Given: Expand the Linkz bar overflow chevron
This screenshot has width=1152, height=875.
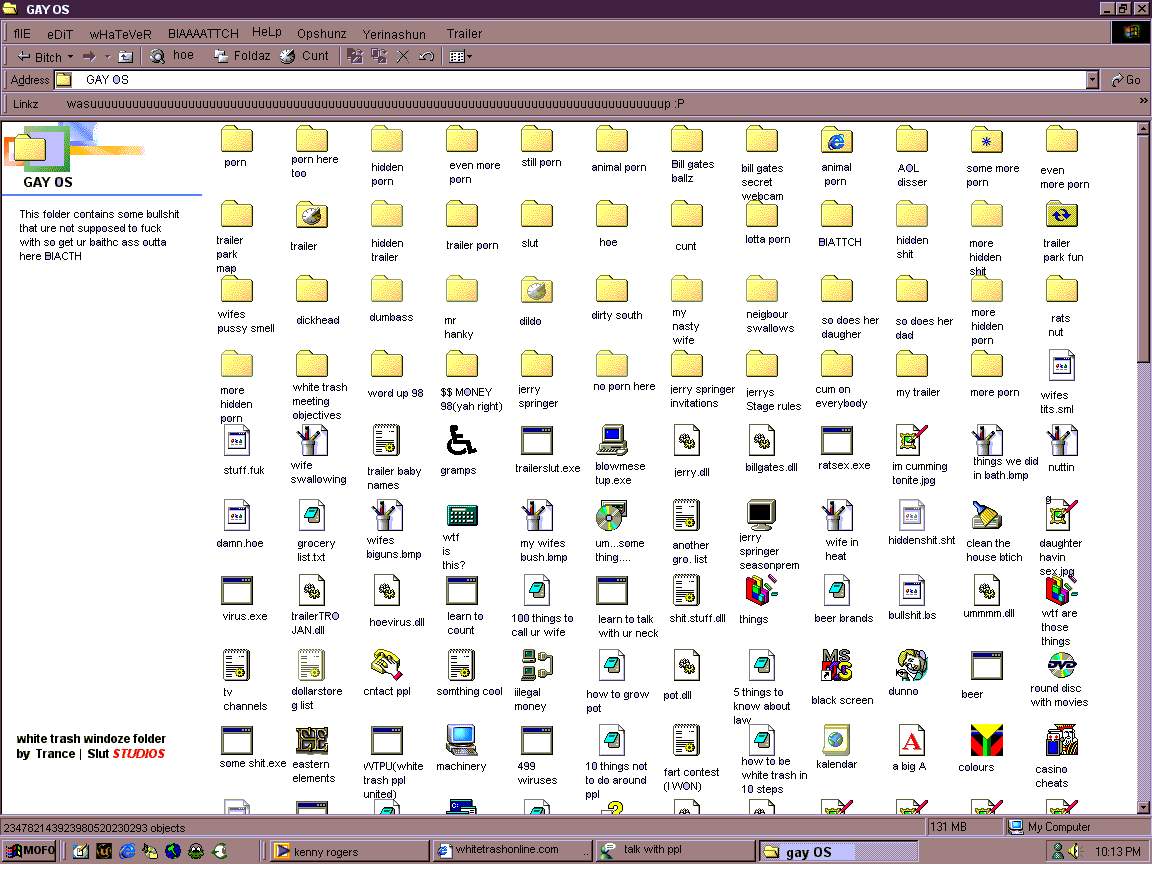Looking at the screenshot, I should click(x=1143, y=101).
